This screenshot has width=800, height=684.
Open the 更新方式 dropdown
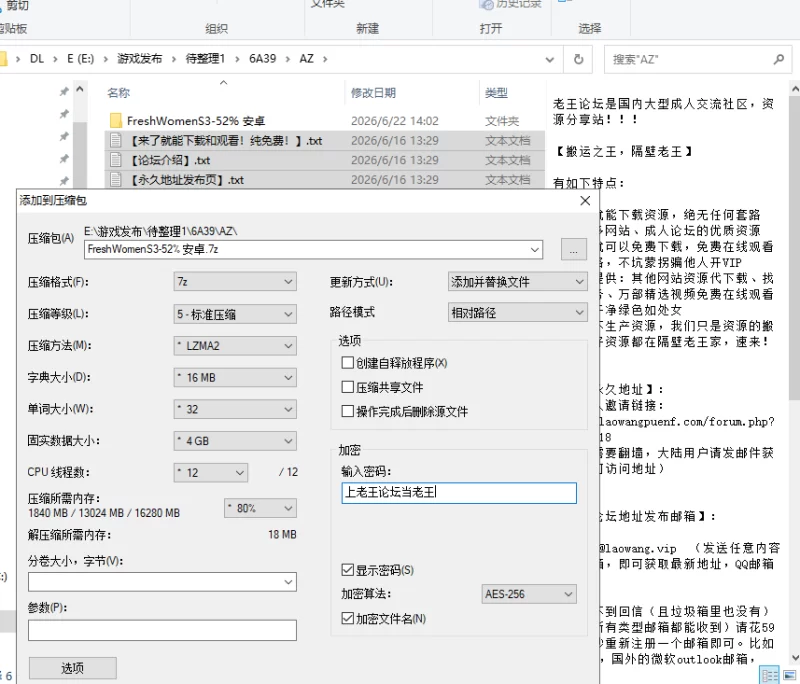click(x=517, y=282)
